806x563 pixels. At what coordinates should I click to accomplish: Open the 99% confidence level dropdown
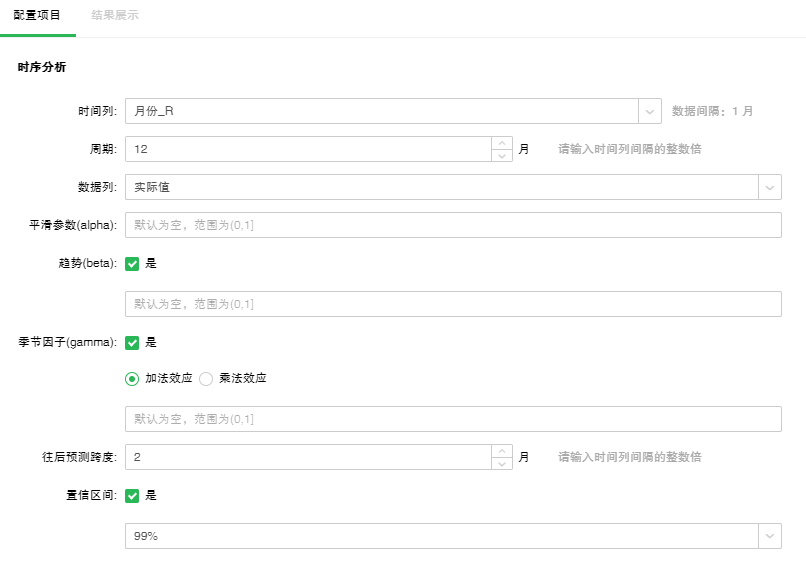click(x=452, y=536)
